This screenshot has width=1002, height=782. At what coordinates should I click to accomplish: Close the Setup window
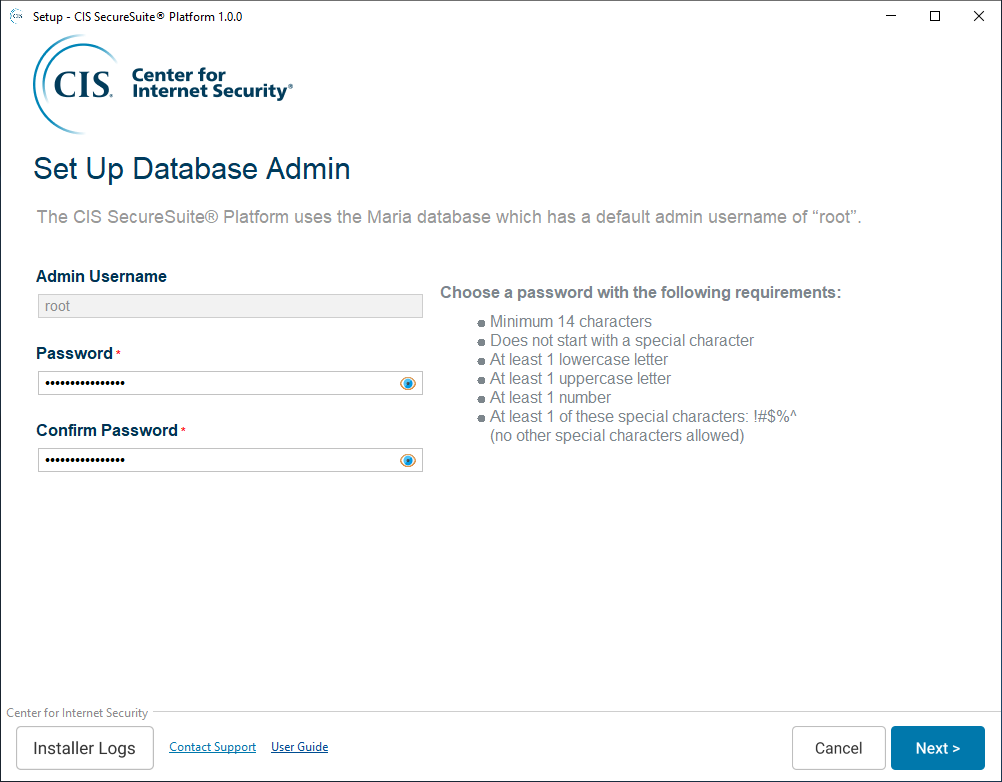pyautogui.click(x=978, y=16)
